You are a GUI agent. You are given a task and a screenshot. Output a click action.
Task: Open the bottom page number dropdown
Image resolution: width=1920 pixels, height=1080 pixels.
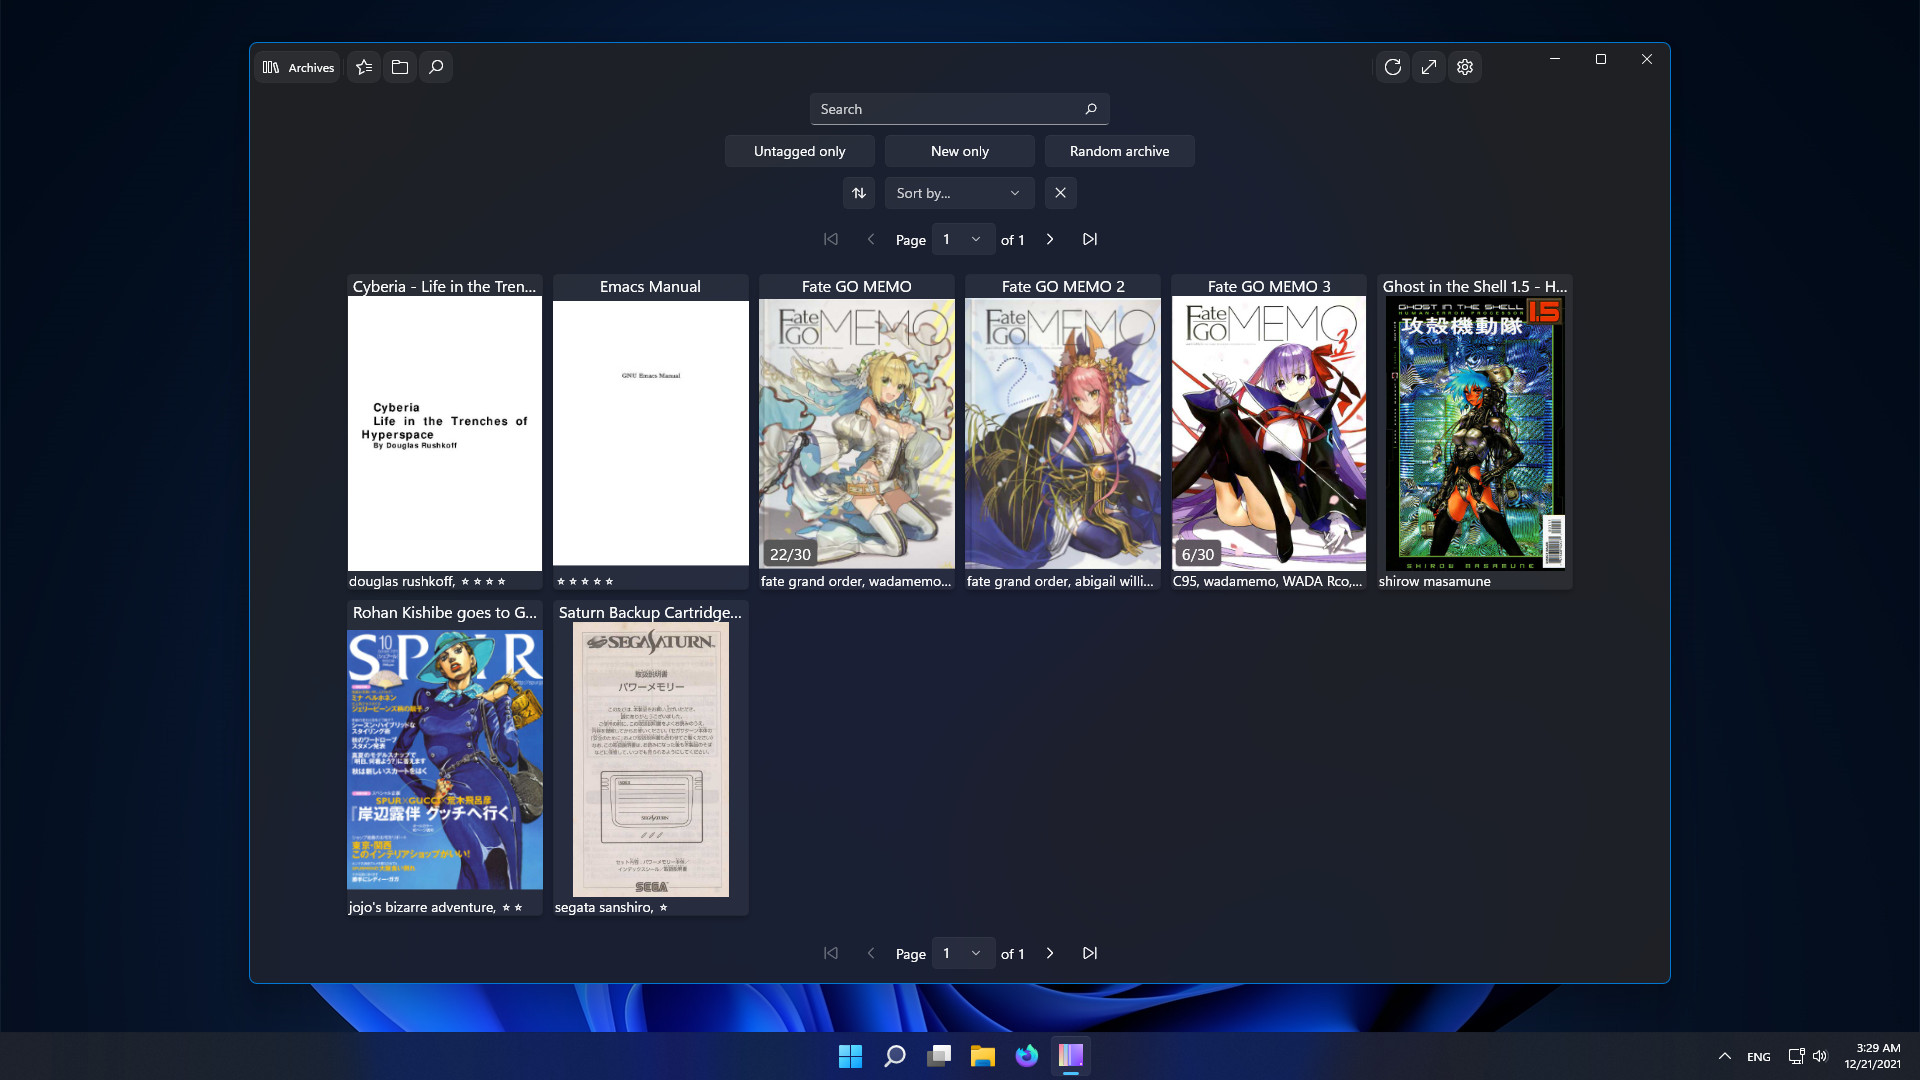[x=963, y=953]
